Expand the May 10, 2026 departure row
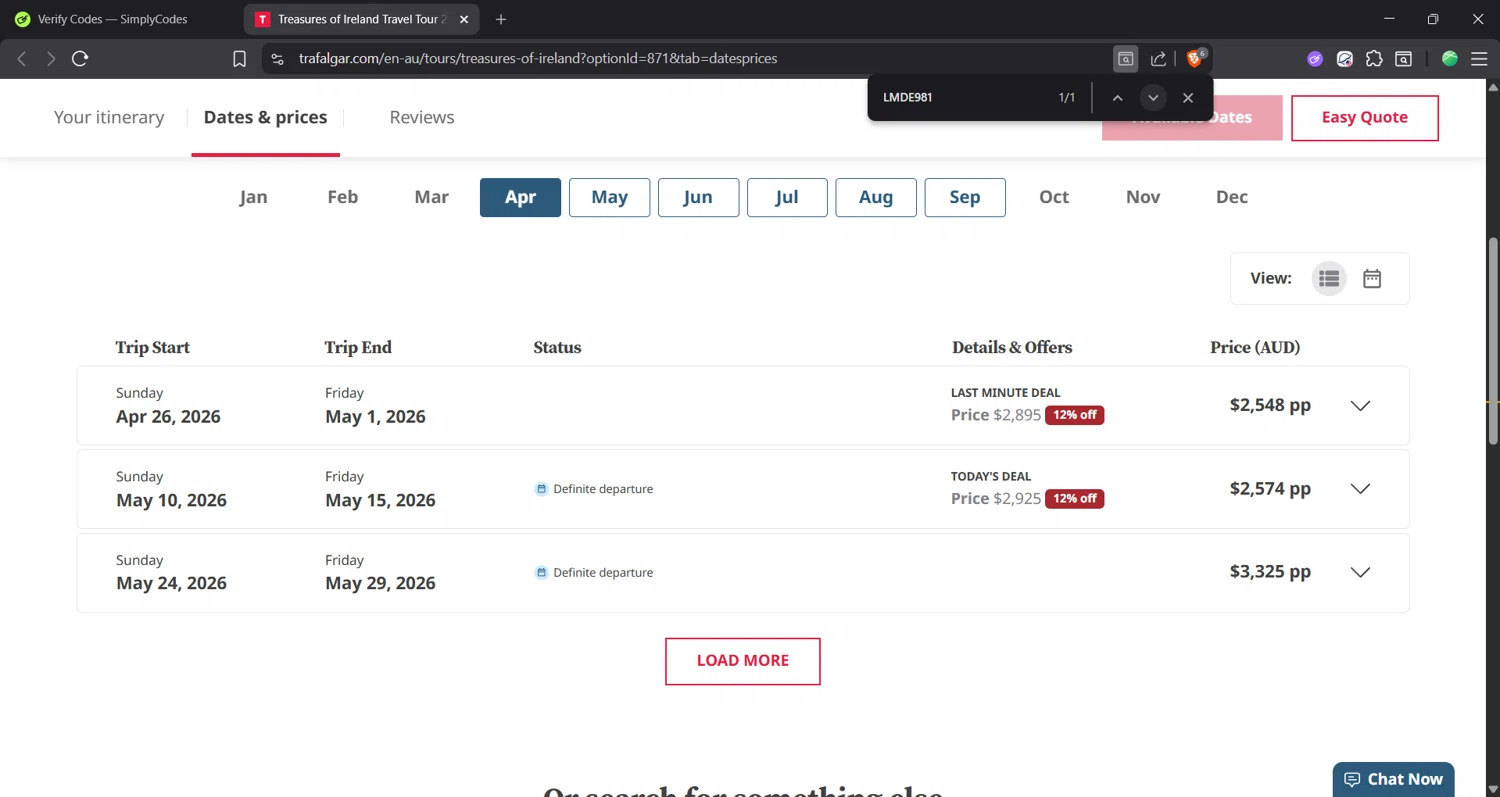This screenshot has height=797, width=1500. tap(1360, 489)
